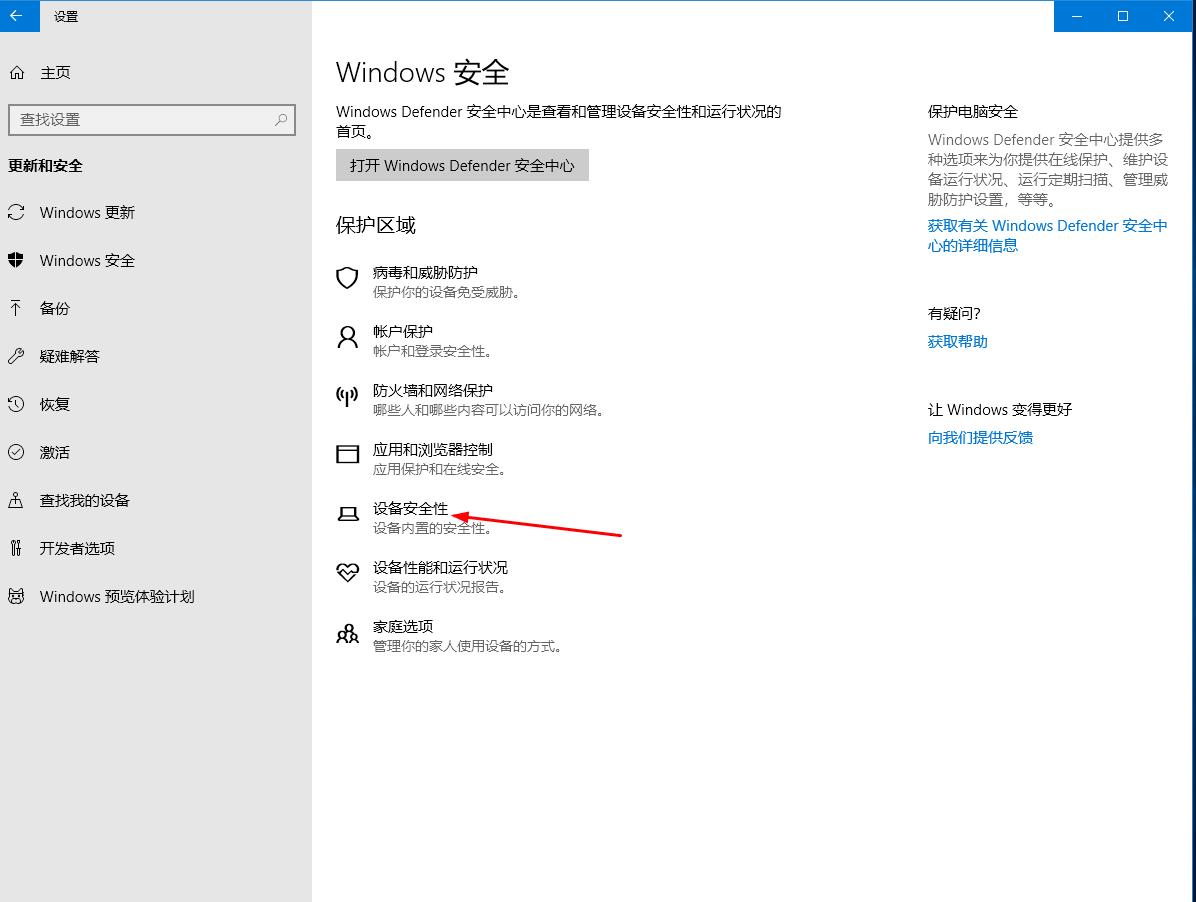Open 帐户保护 protection area
1196x902 pixels.
pos(403,331)
